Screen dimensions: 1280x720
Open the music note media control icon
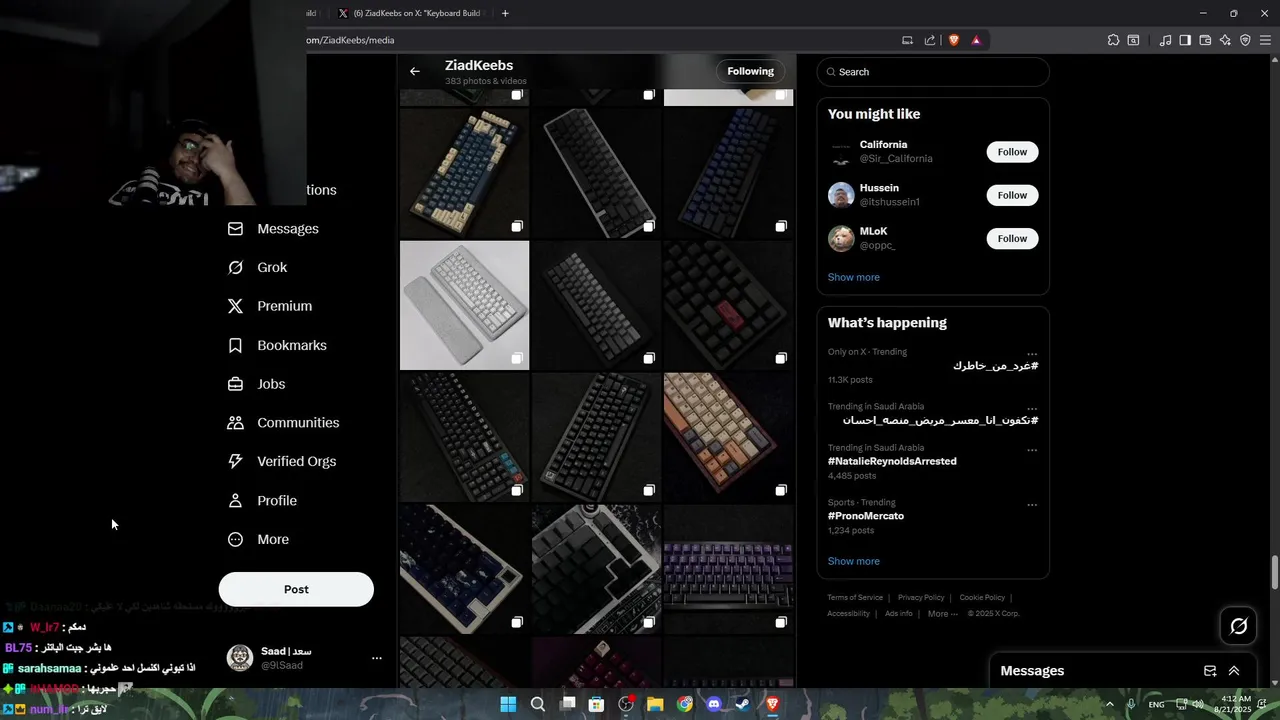[x=1165, y=40]
